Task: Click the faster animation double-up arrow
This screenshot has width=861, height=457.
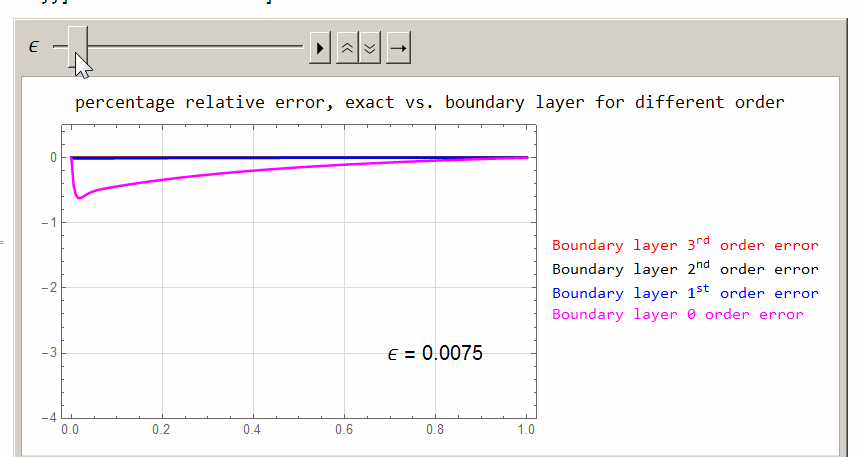Action: [x=347, y=47]
